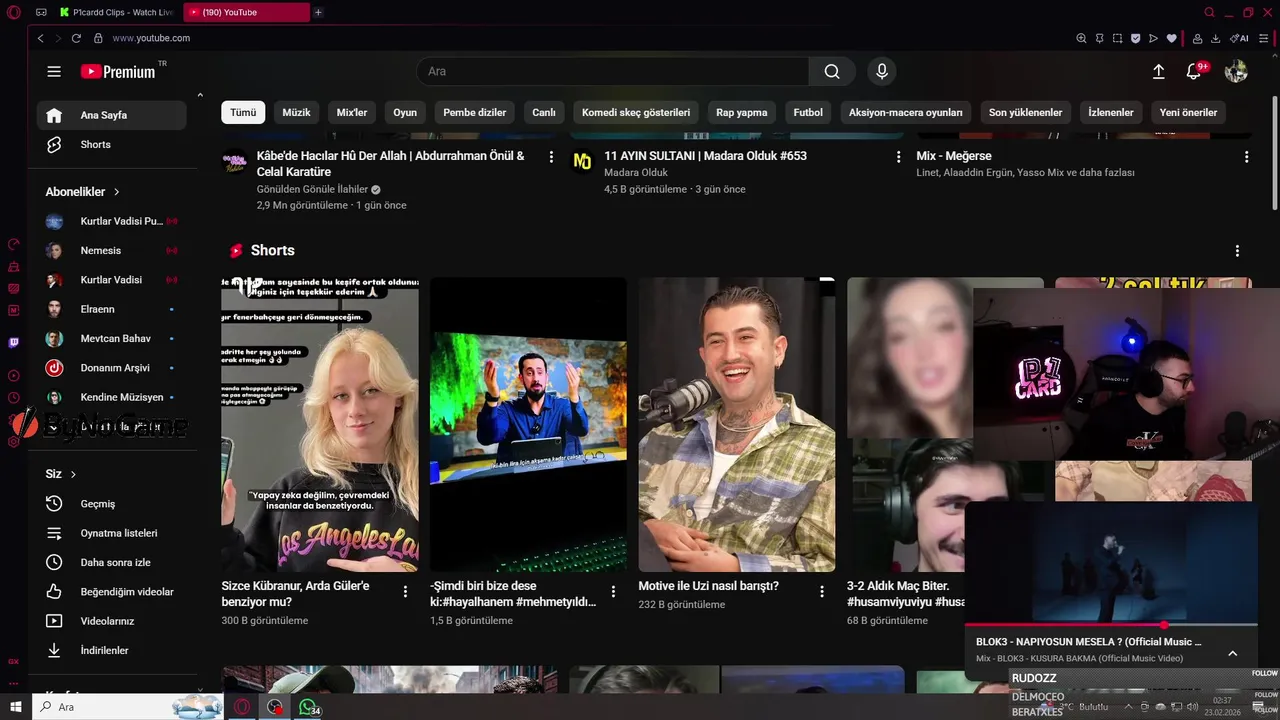The width and height of the screenshot is (1280, 720).
Task: Start voice search with microphone icon
Action: (881, 71)
